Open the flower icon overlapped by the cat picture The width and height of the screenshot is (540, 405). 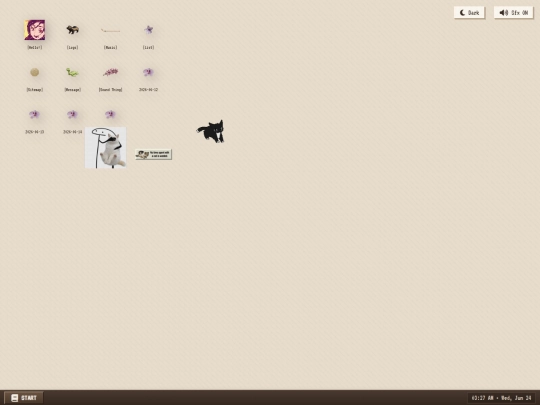[110, 114]
